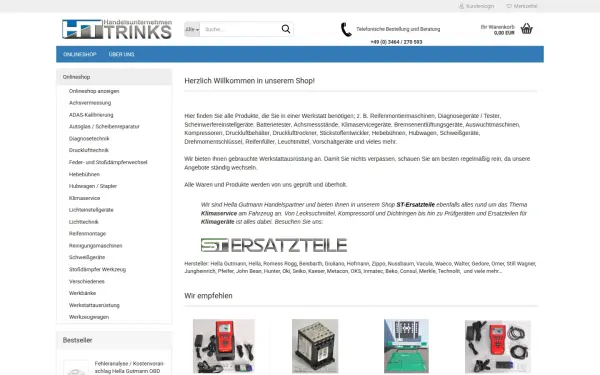Open recommended product, green calibration mat
The height and width of the screenshot is (375, 600).
click(406, 346)
